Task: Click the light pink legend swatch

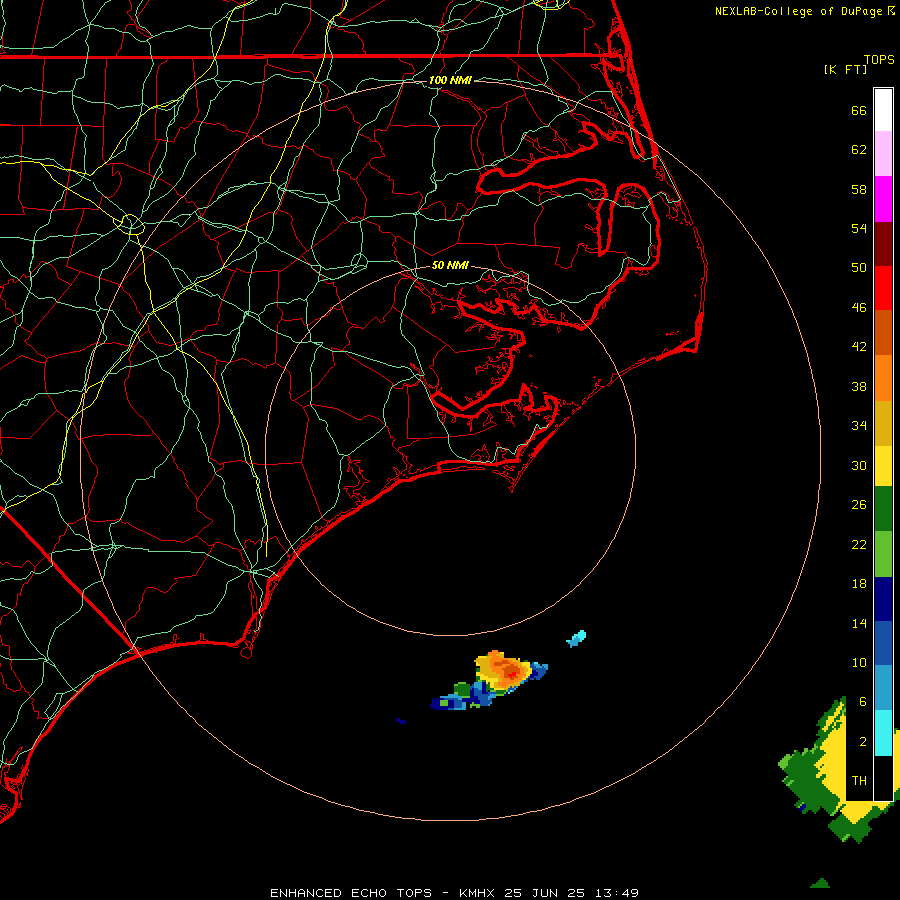Action: (883, 154)
